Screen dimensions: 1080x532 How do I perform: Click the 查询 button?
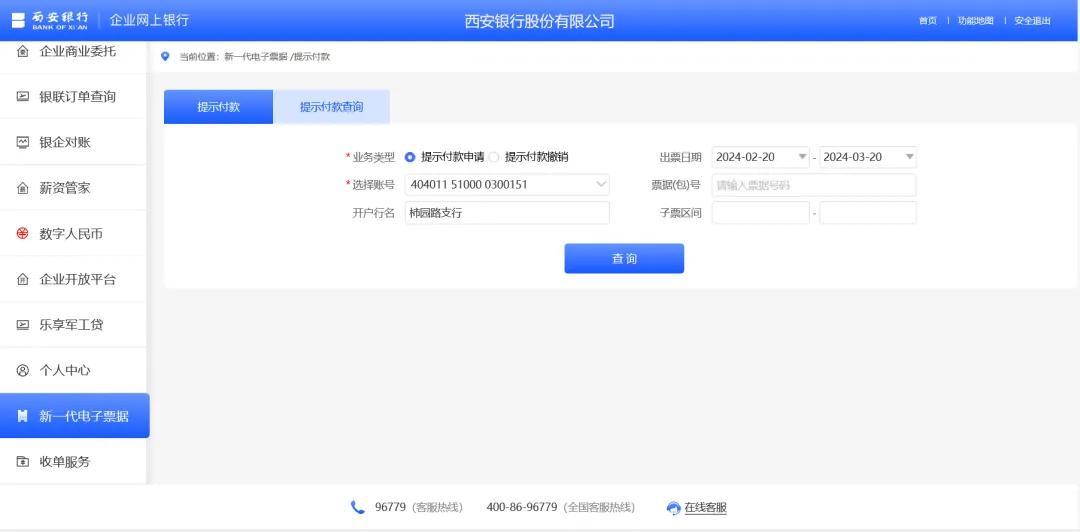(x=624, y=258)
